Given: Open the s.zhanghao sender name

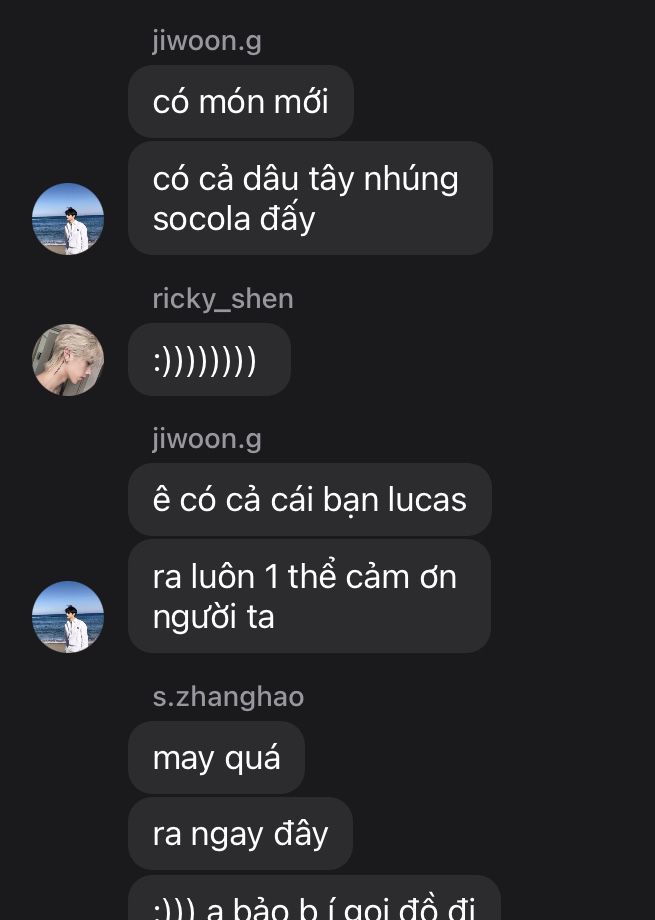Looking at the screenshot, I should click(x=228, y=697).
